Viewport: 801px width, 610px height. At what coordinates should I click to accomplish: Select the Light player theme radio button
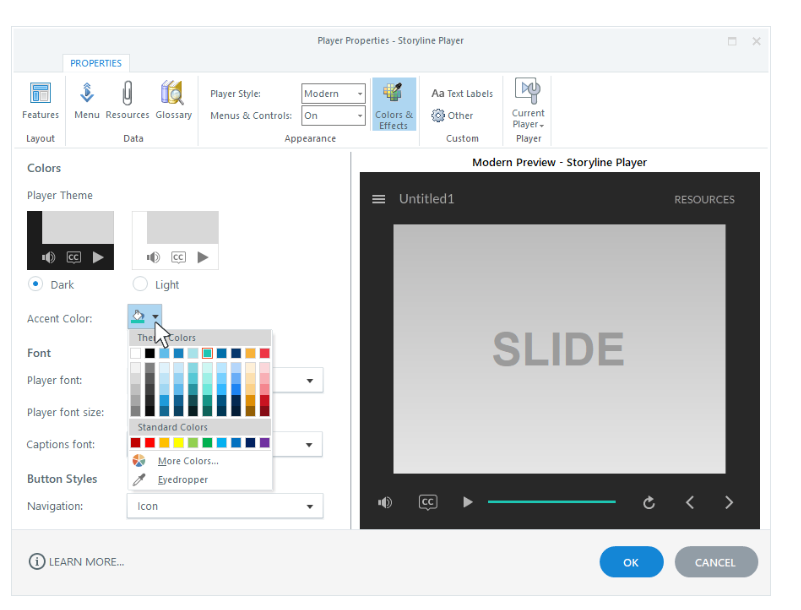pos(140,284)
